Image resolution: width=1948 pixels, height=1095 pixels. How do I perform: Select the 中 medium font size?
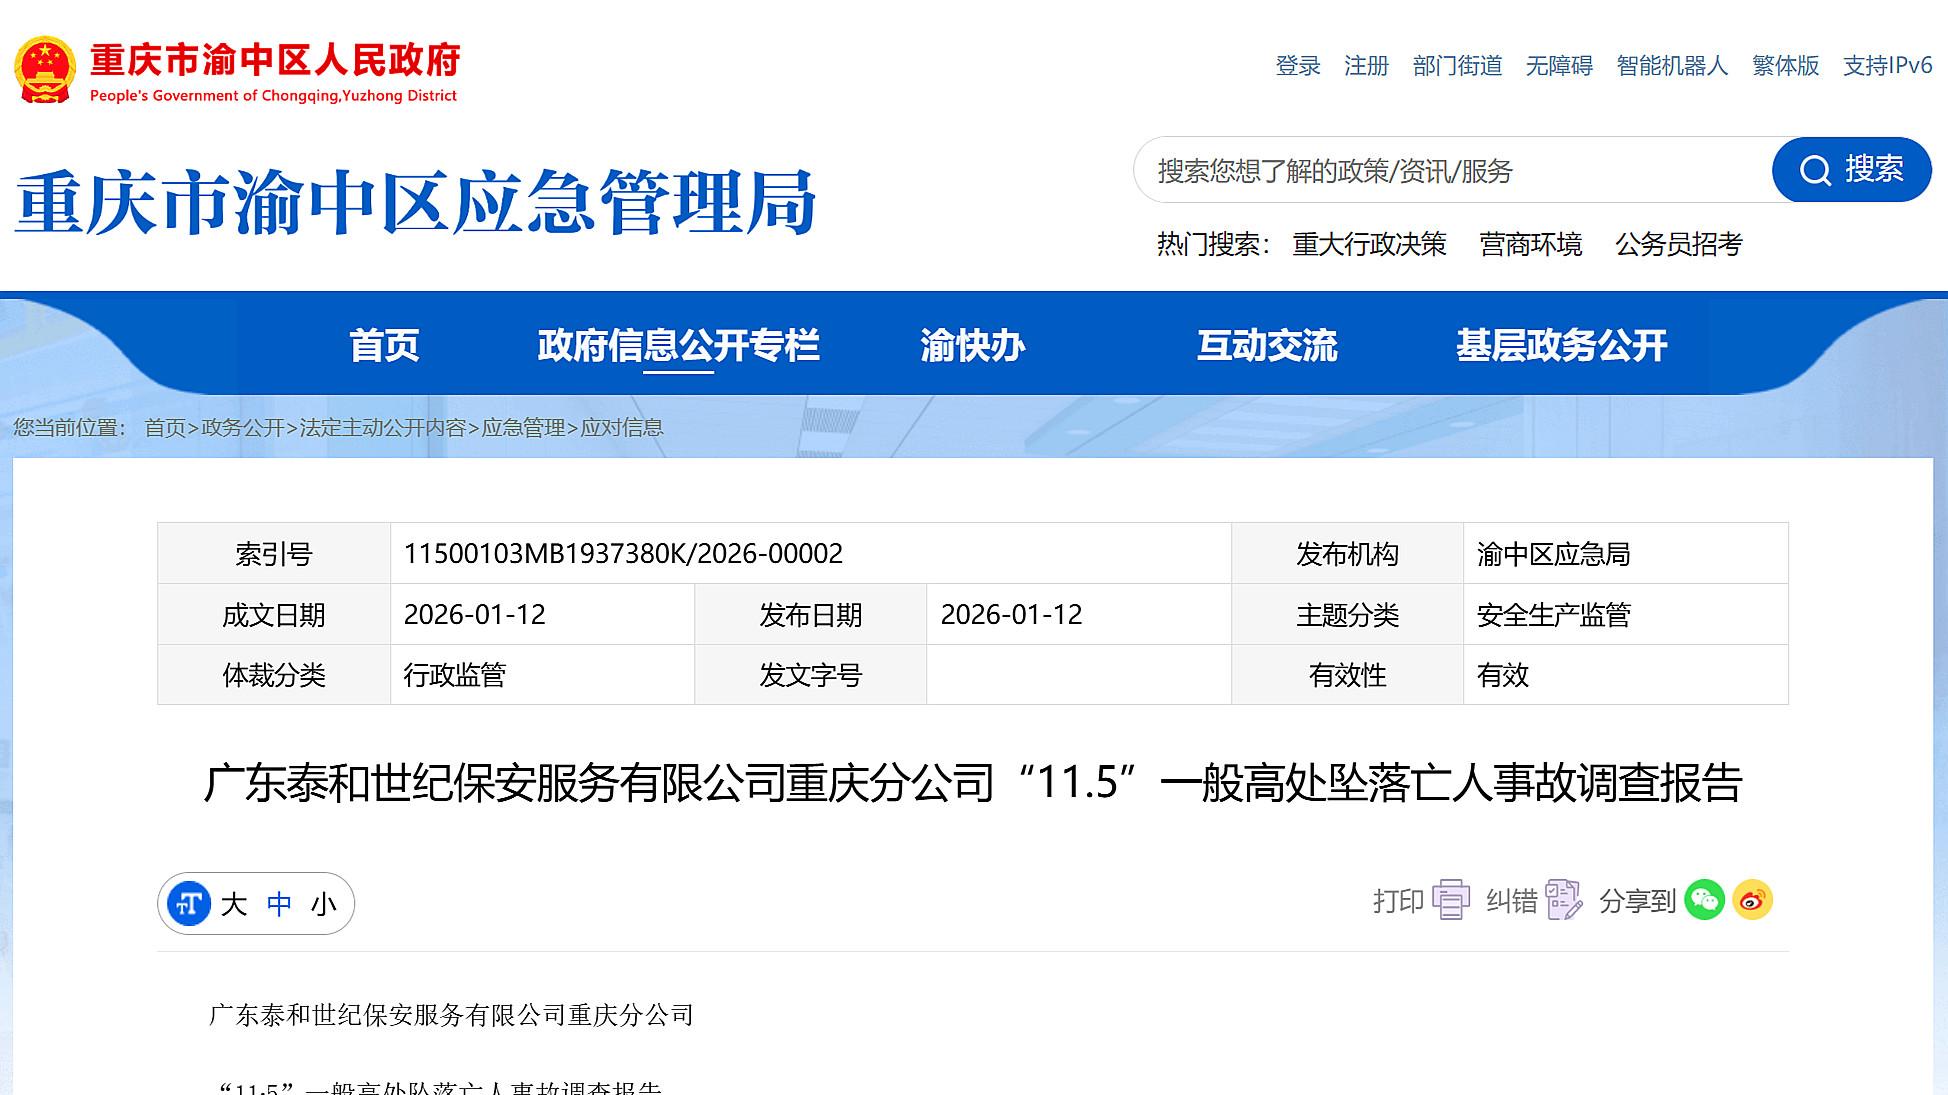(279, 903)
